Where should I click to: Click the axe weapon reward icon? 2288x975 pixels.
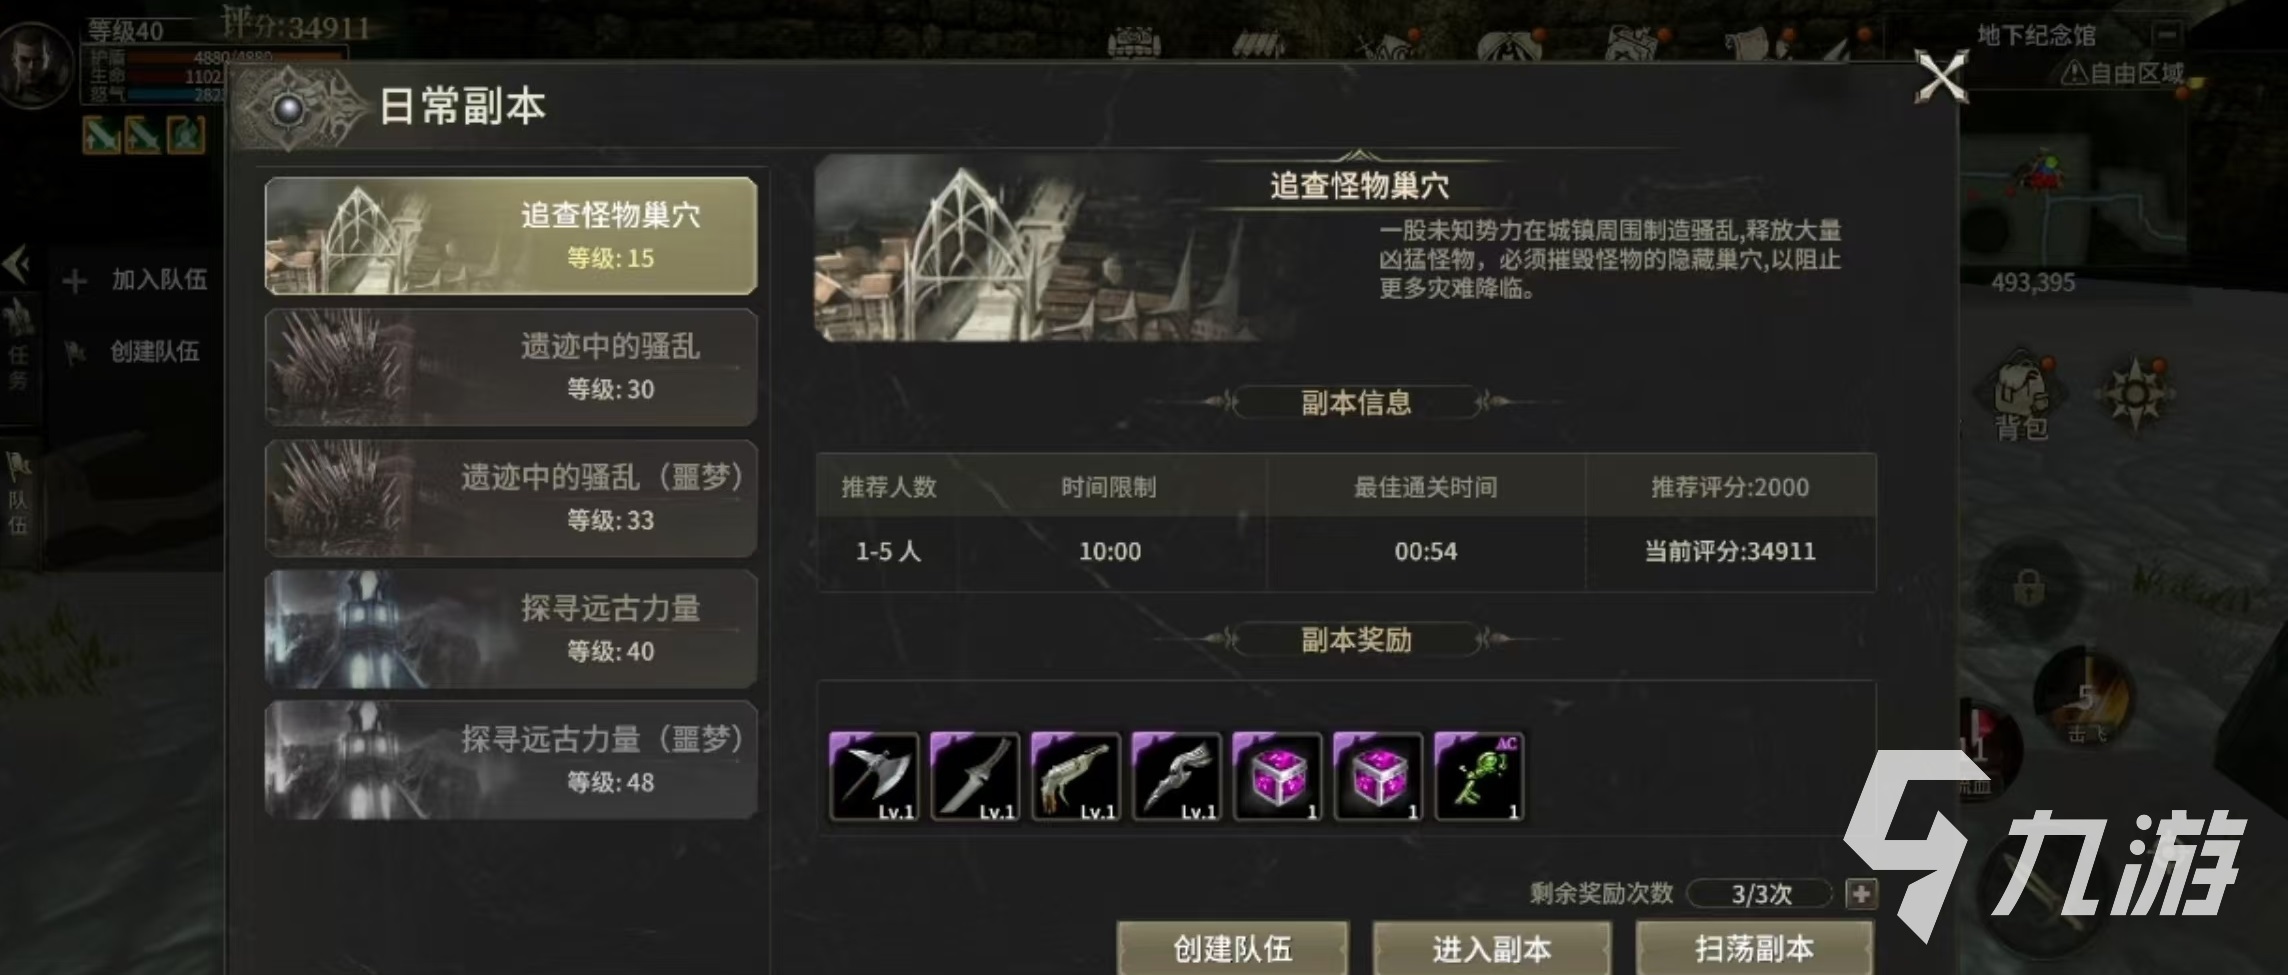(x=874, y=777)
